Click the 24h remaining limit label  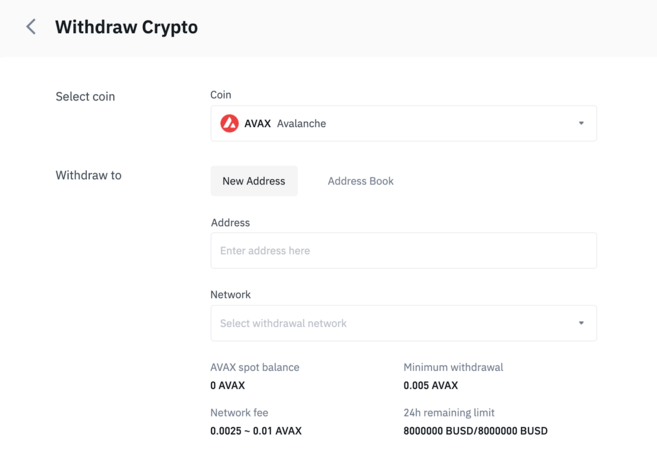[449, 412]
